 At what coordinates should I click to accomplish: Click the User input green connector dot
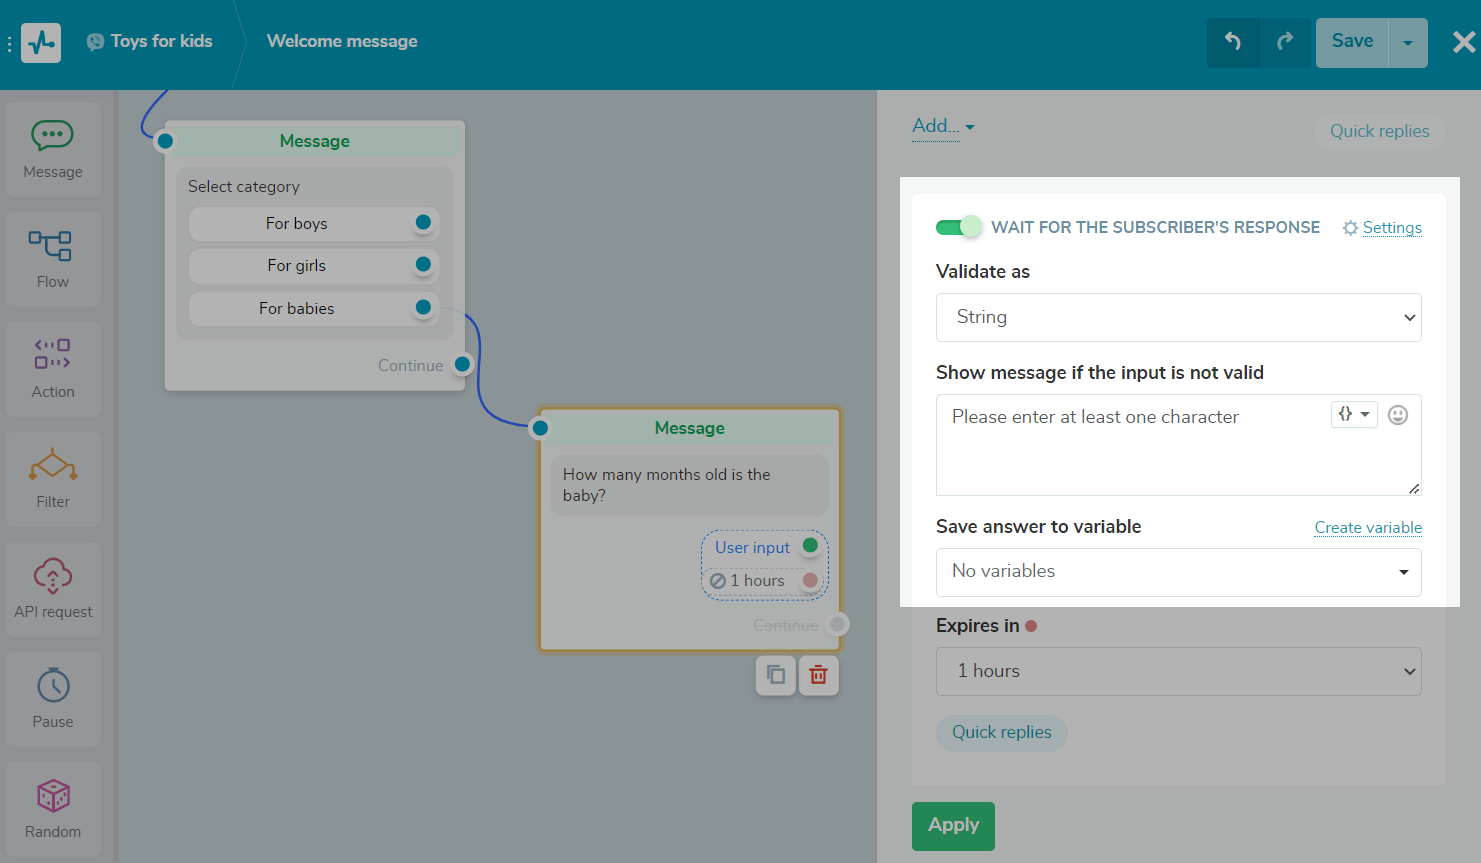pos(810,546)
